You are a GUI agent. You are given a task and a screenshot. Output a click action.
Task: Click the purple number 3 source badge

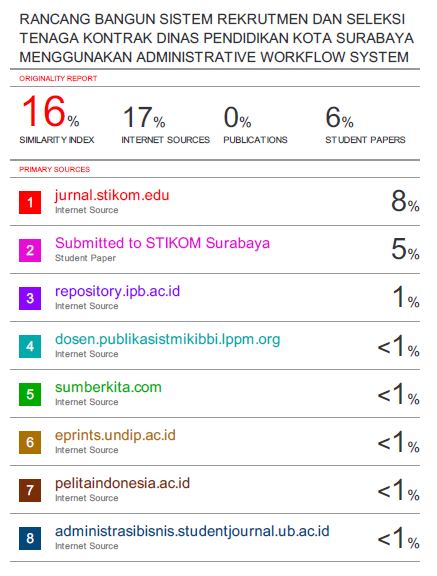tap(30, 298)
